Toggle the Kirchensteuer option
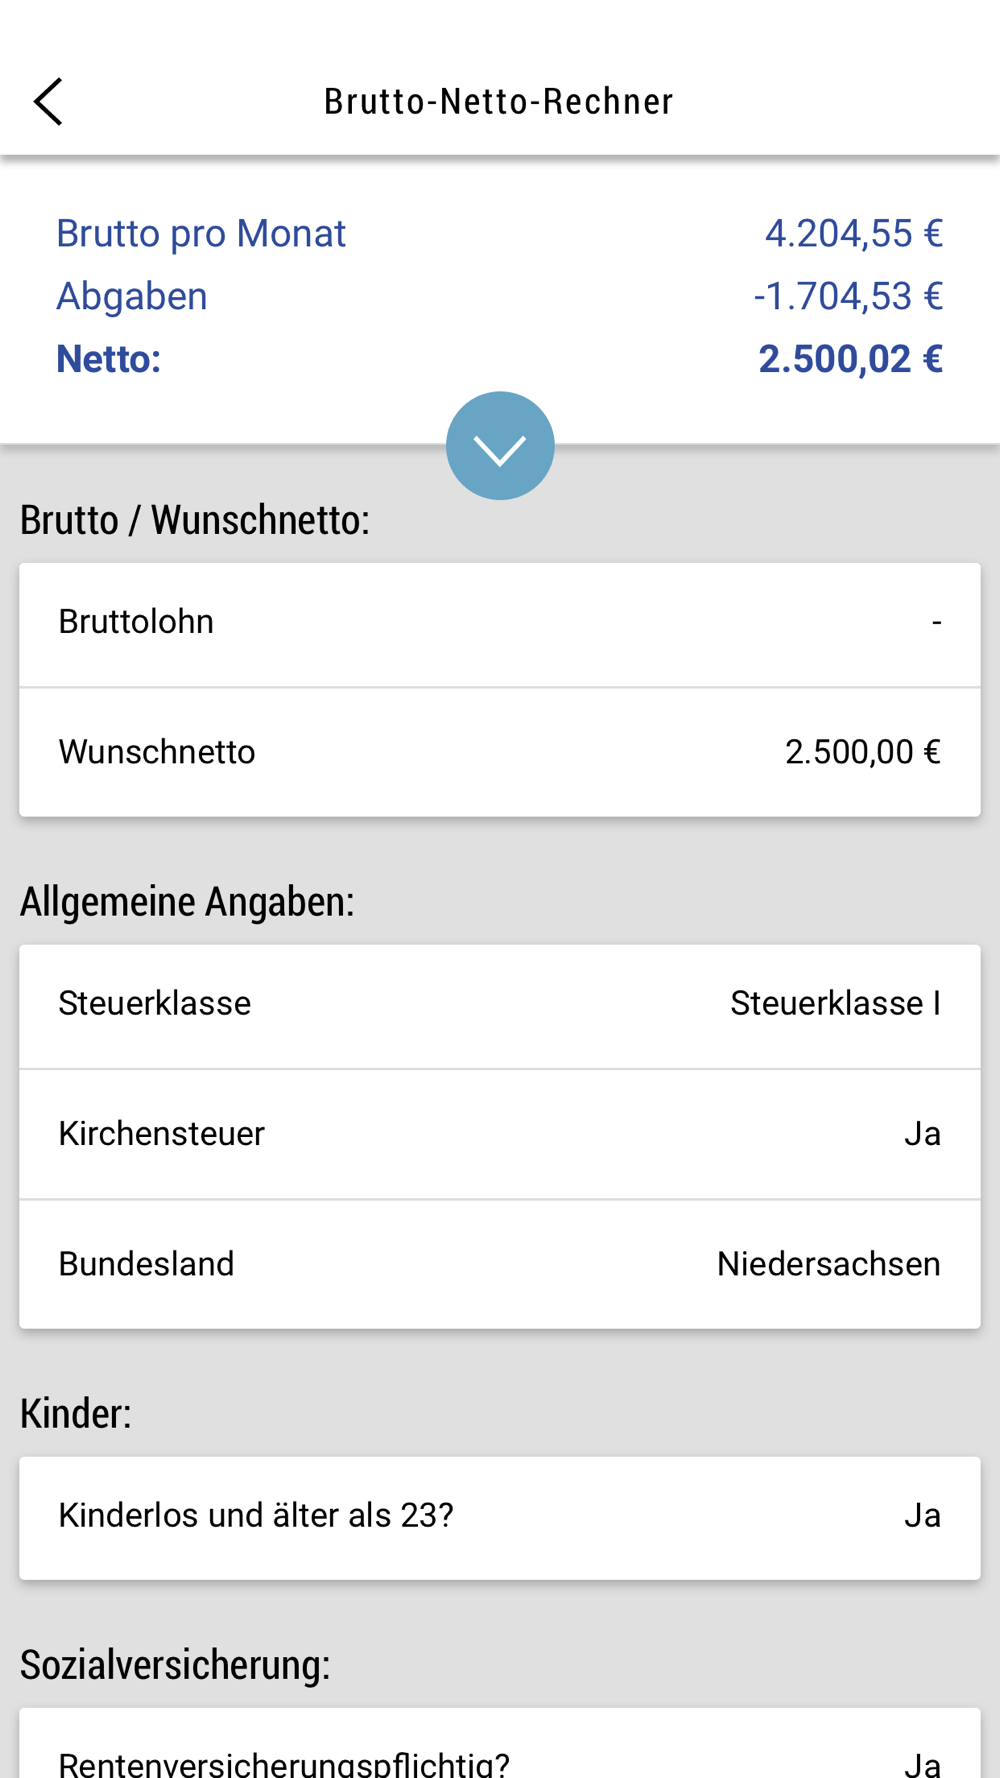This screenshot has height=1778, width=1000. [500, 1134]
